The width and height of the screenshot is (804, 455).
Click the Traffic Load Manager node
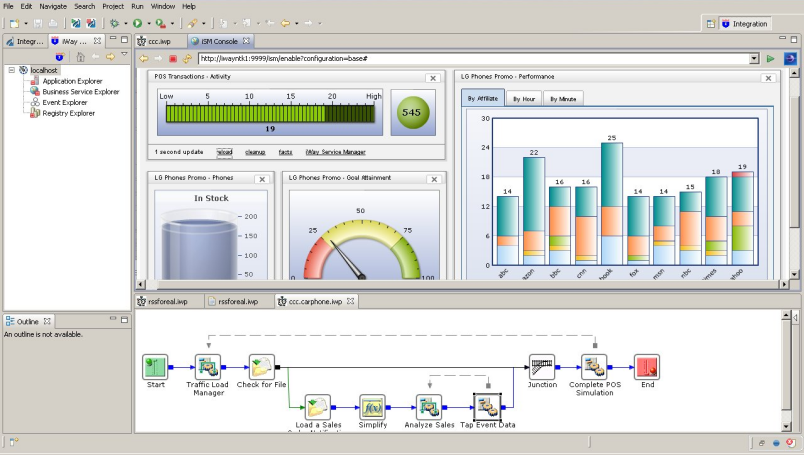[205, 366]
